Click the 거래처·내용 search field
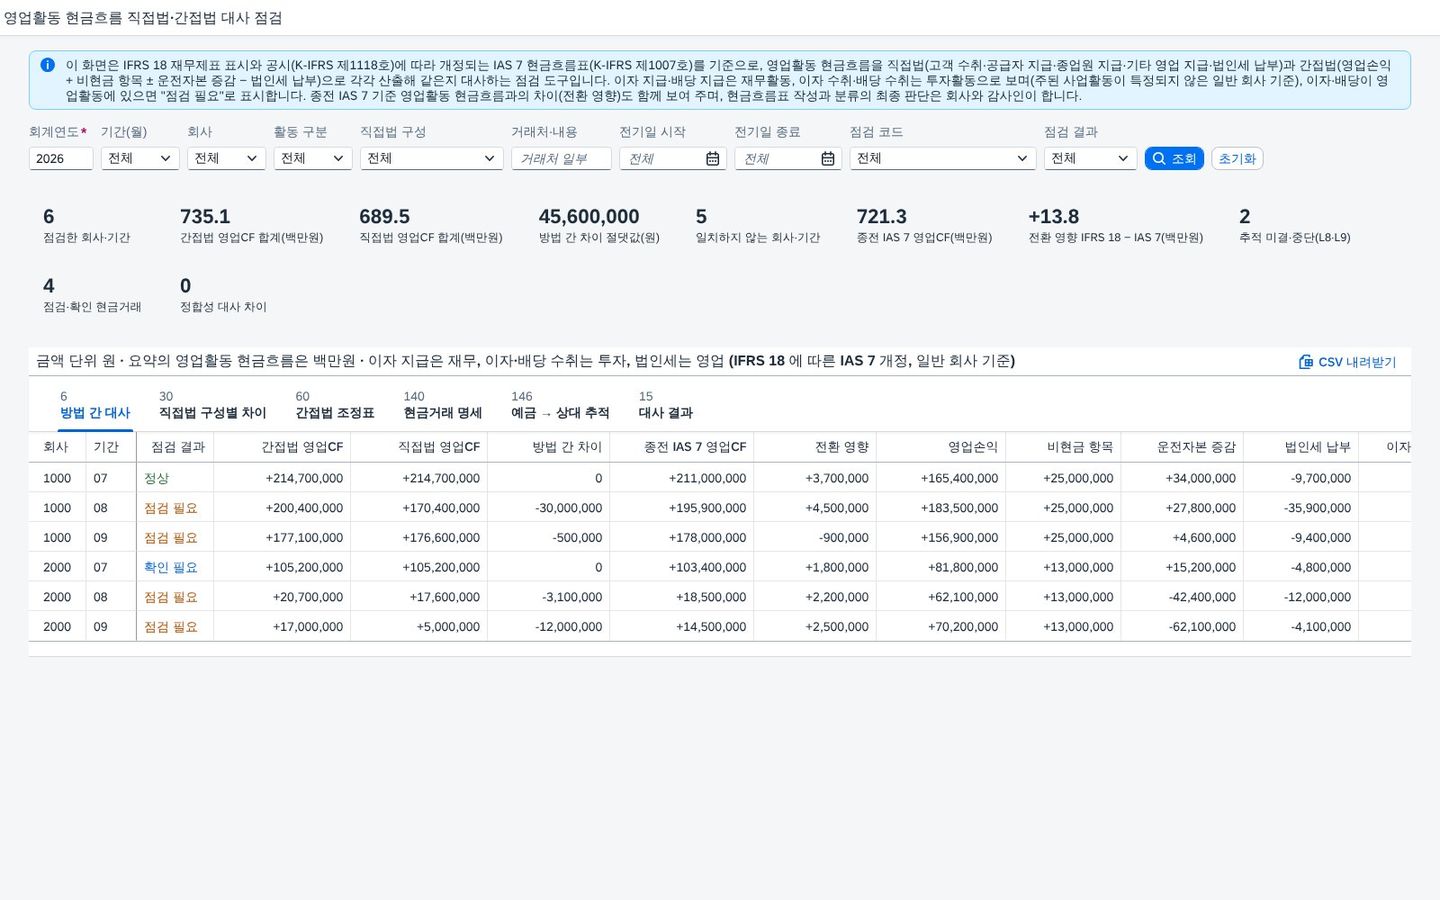The height and width of the screenshot is (900, 1440). (561, 159)
